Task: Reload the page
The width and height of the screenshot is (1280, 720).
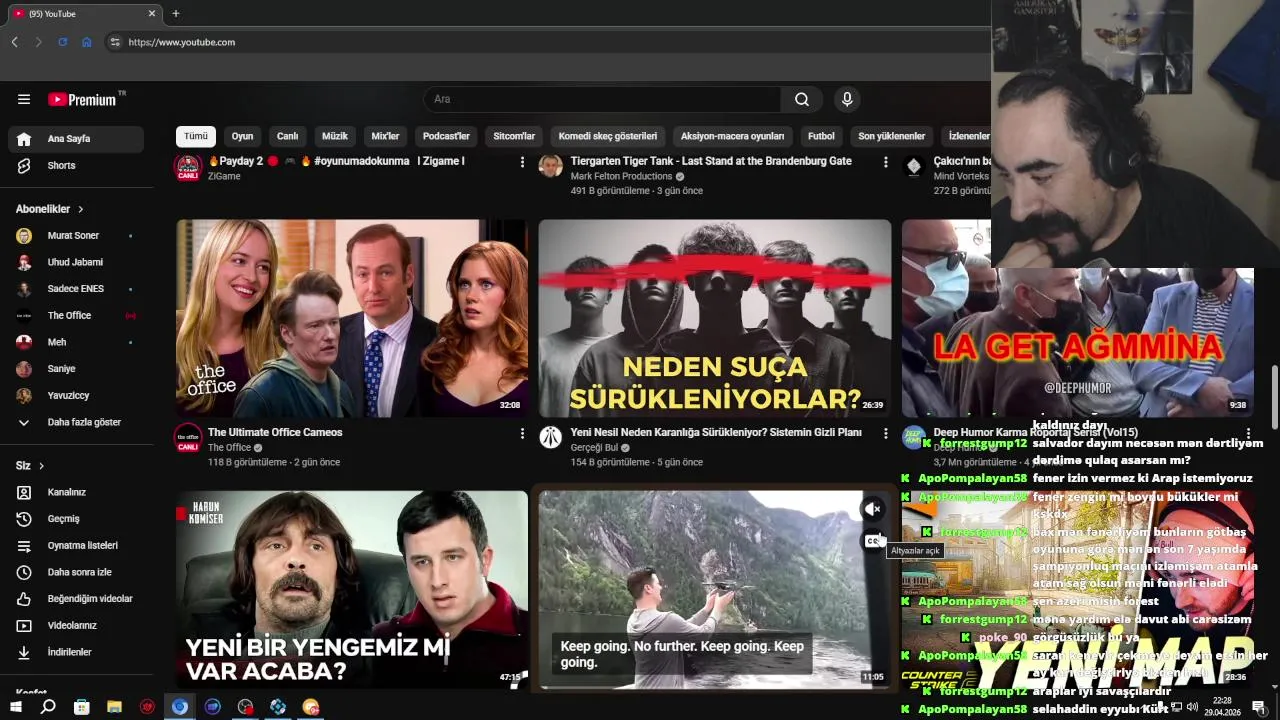Action: coord(62,42)
